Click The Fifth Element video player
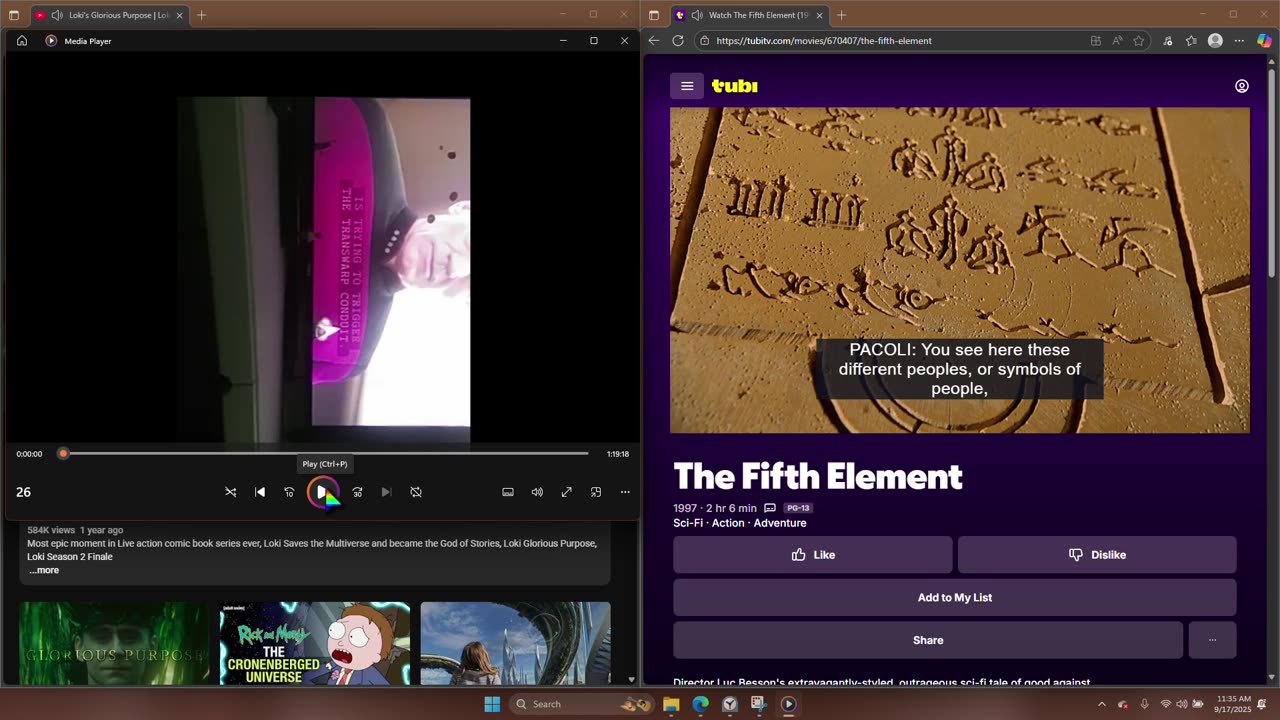This screenshot has height=720, width=1280. click(x=960, y=270)
